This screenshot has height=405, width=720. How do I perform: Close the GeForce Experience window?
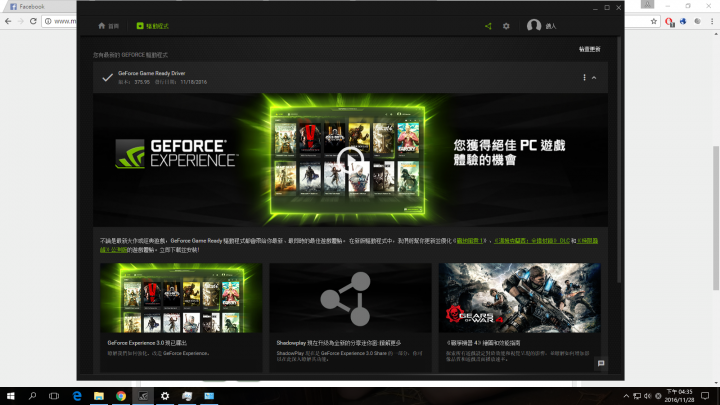click(x=619, y=8)
